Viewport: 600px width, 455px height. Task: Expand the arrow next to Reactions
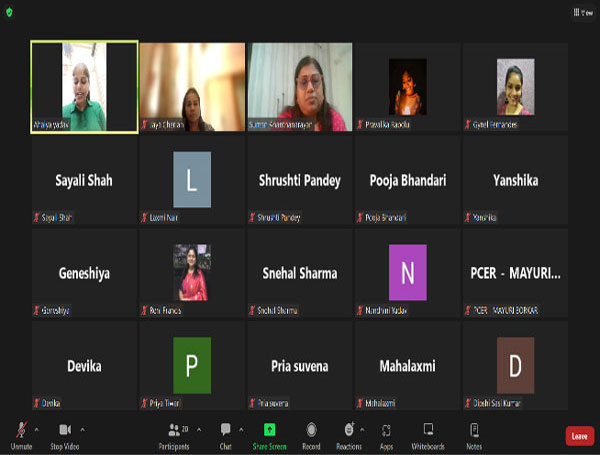click(x=362, y=430)
